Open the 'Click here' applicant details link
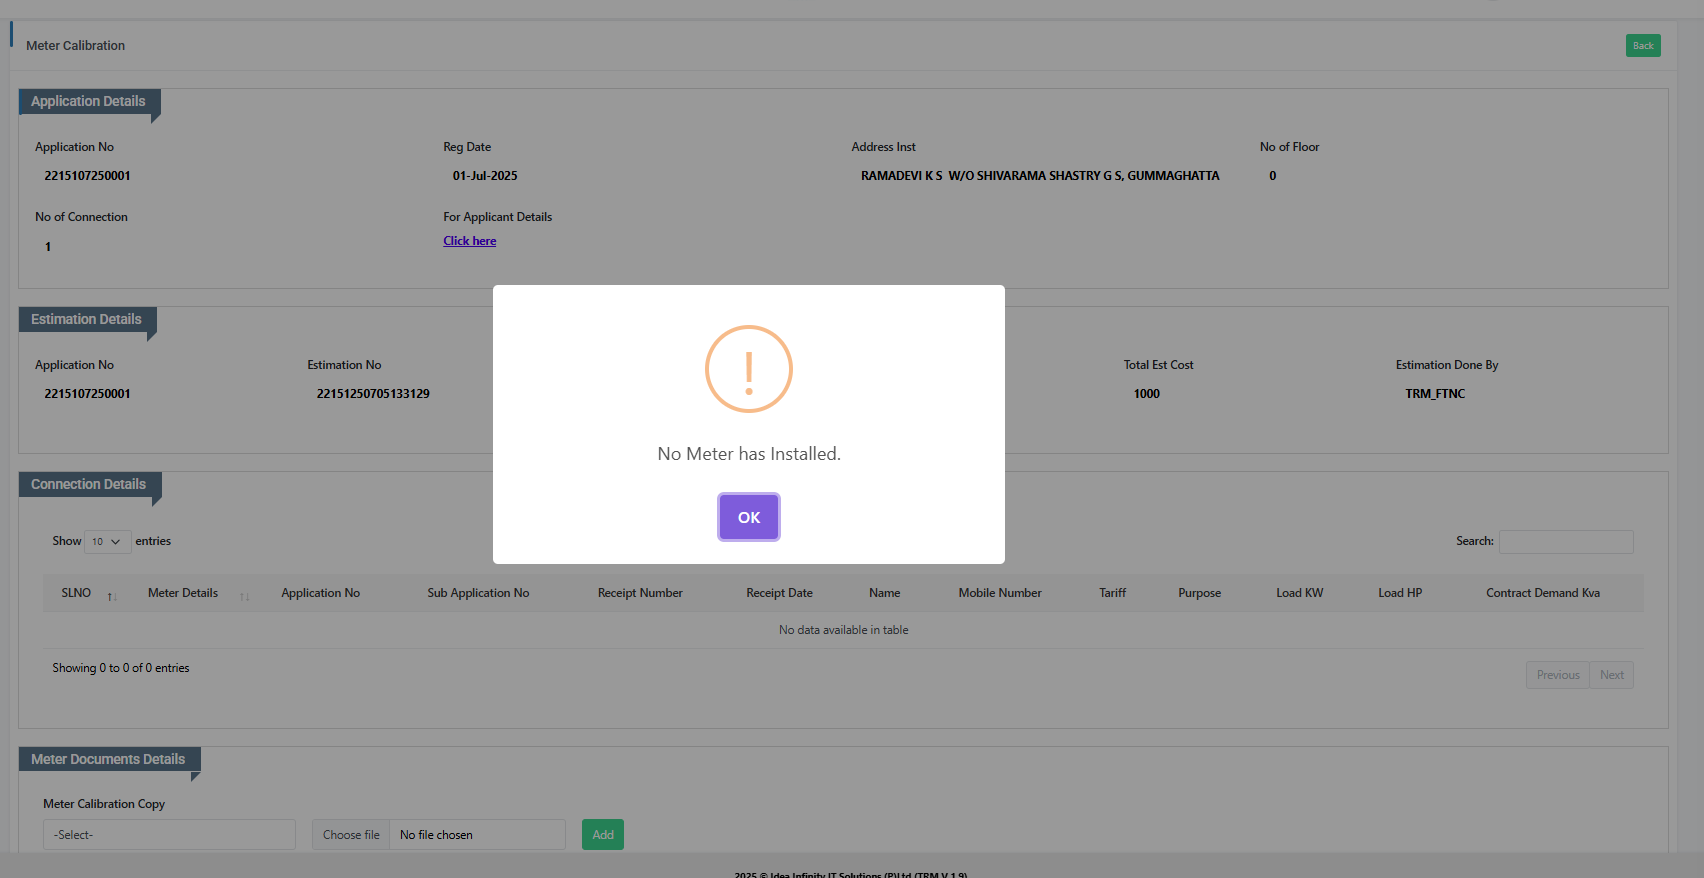This screenshot has height=878, width=1704. point(469,241)
